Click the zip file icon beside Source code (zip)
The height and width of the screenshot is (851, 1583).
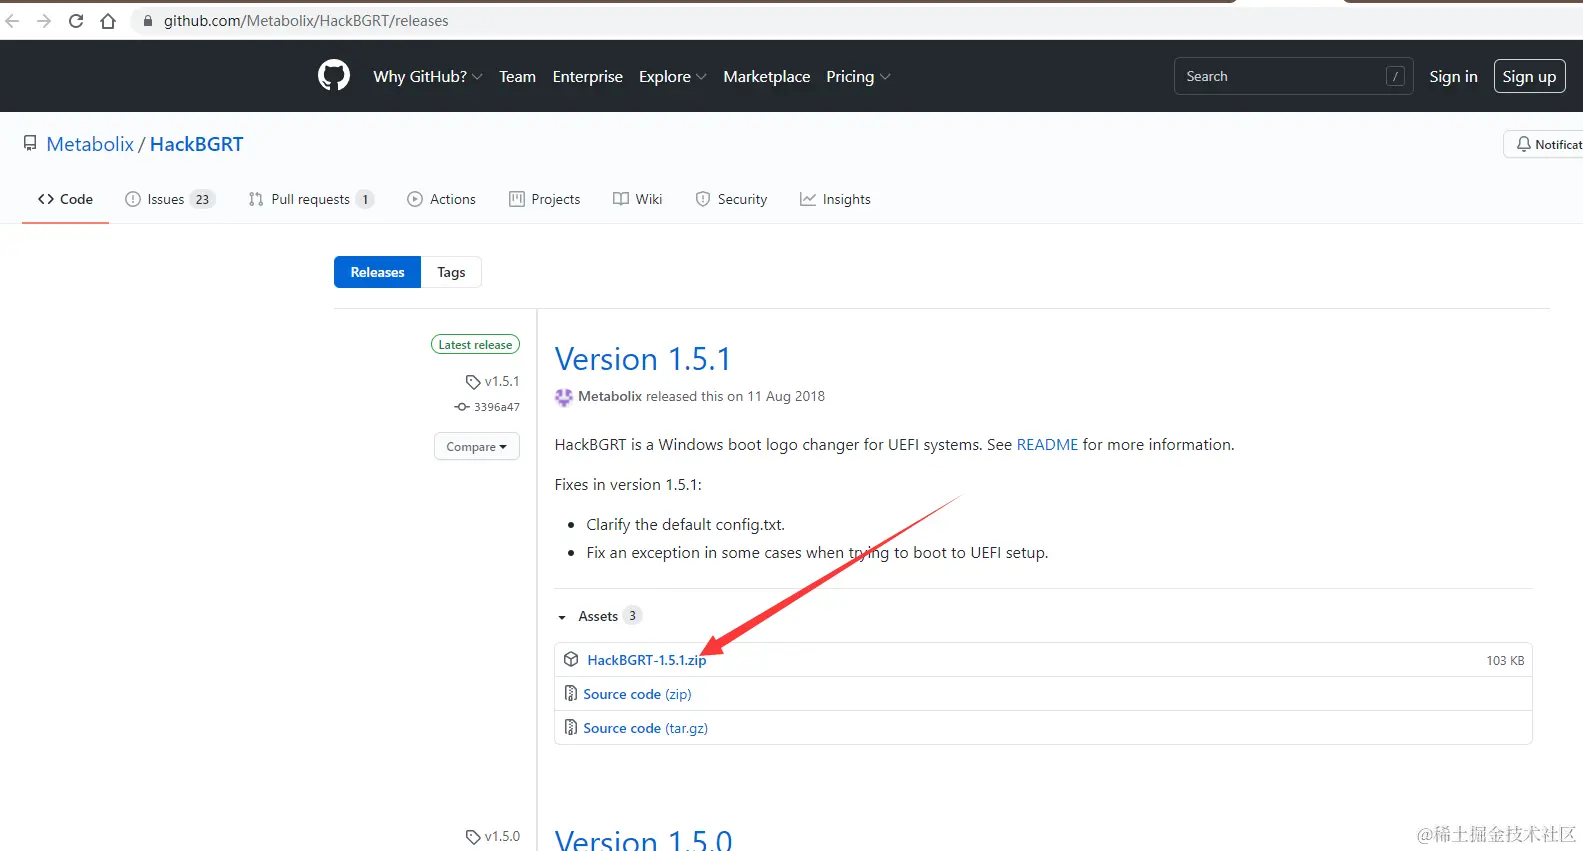pyautogui.click(x=571, y=694)
